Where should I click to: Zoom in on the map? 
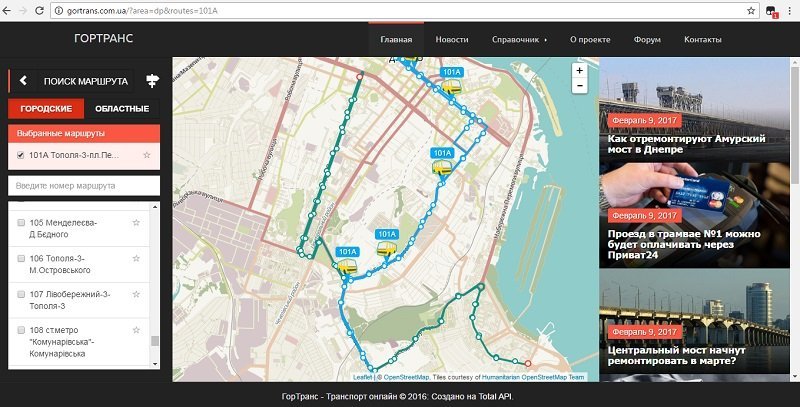579,71
